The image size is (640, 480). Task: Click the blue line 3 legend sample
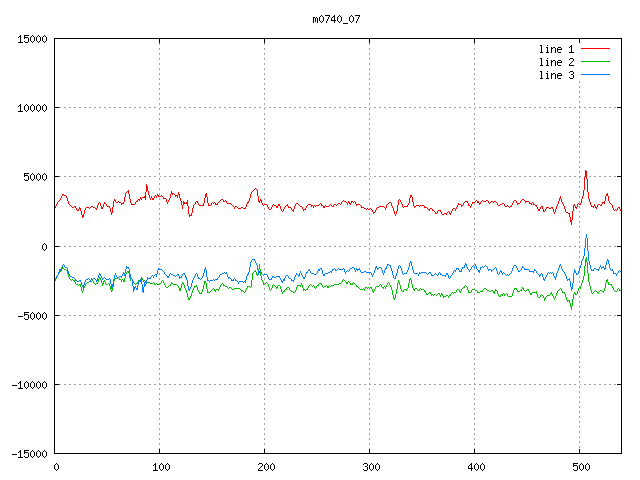pos(596,75)
